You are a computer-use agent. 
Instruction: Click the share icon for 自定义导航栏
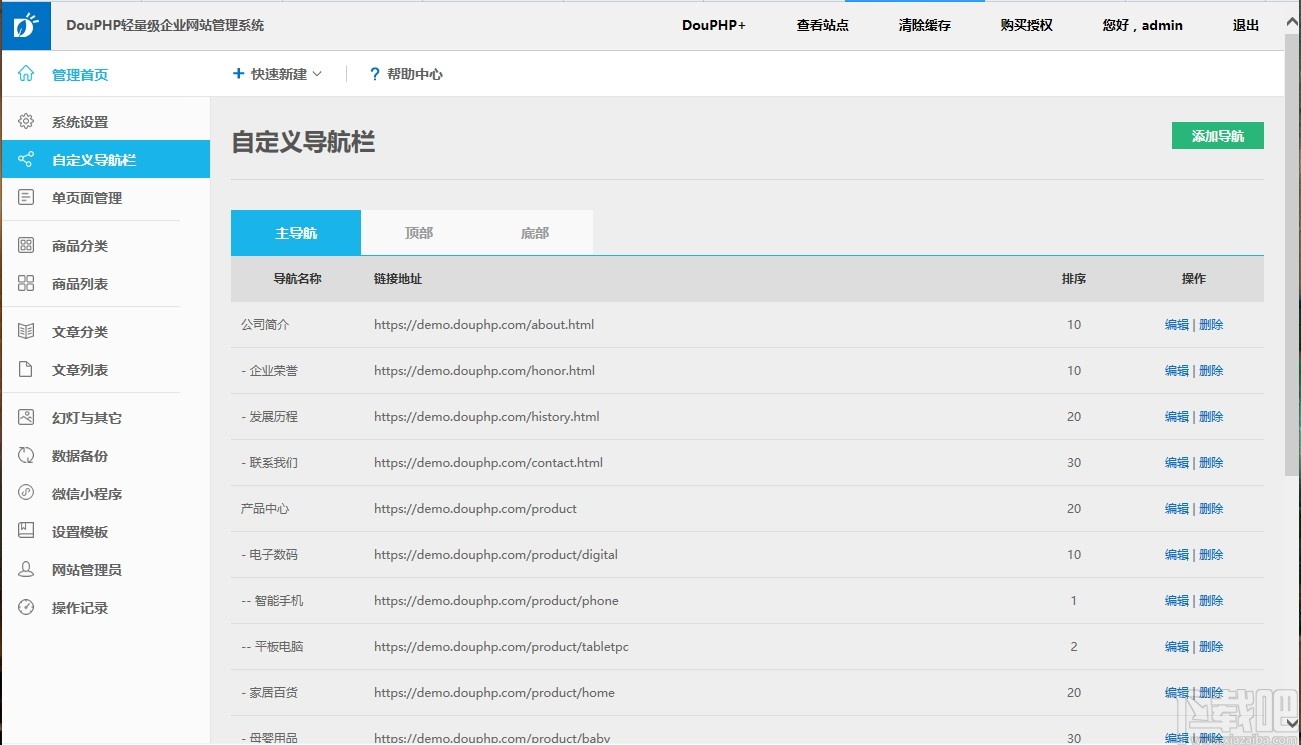pyautogui.click(x=26, y=160)
